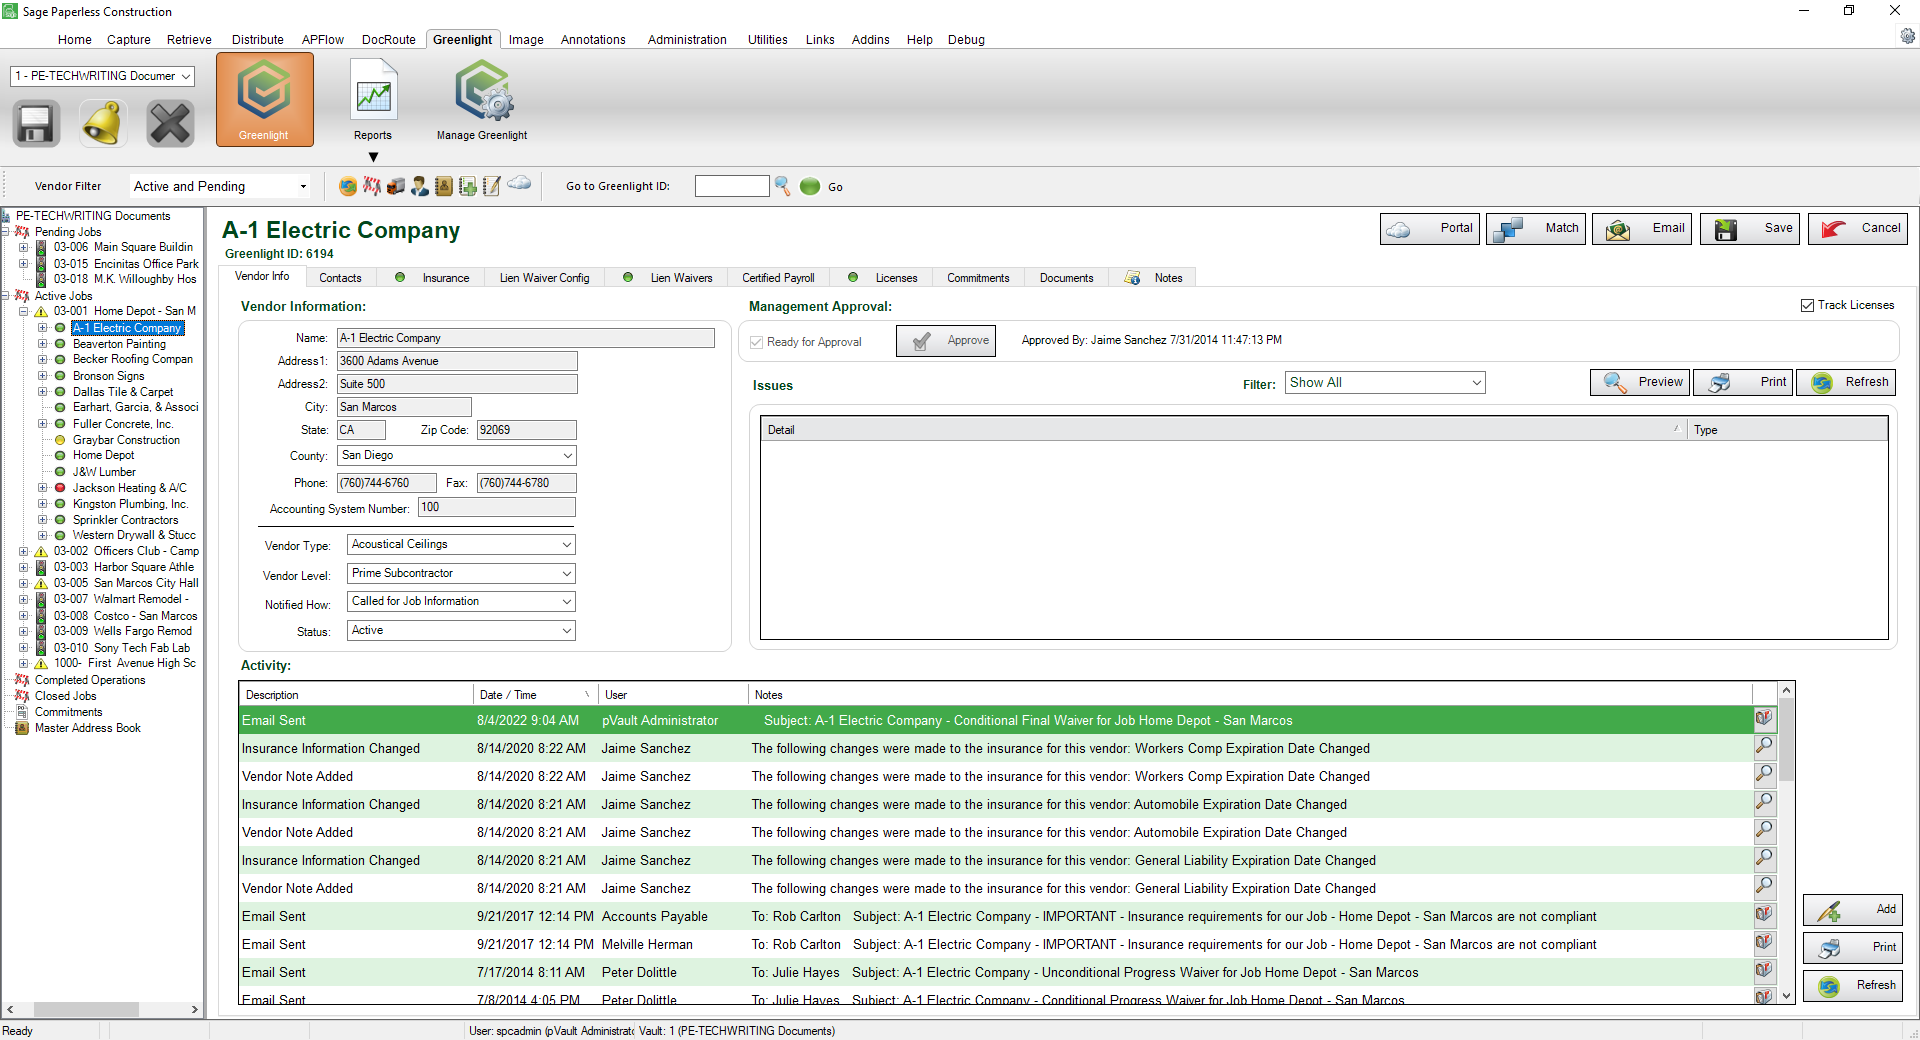Click the Match button
Viewport: 1920px width, 1040px height.
click(1536, 229)
